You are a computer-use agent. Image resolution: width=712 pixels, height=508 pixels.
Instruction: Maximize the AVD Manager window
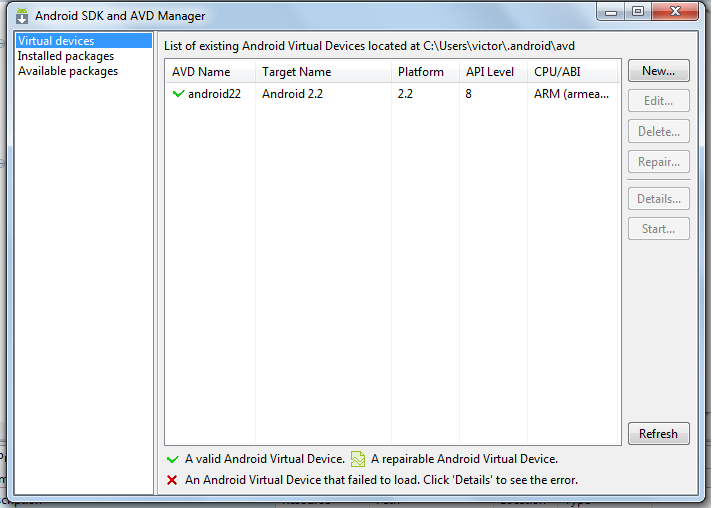coord(638,11)
